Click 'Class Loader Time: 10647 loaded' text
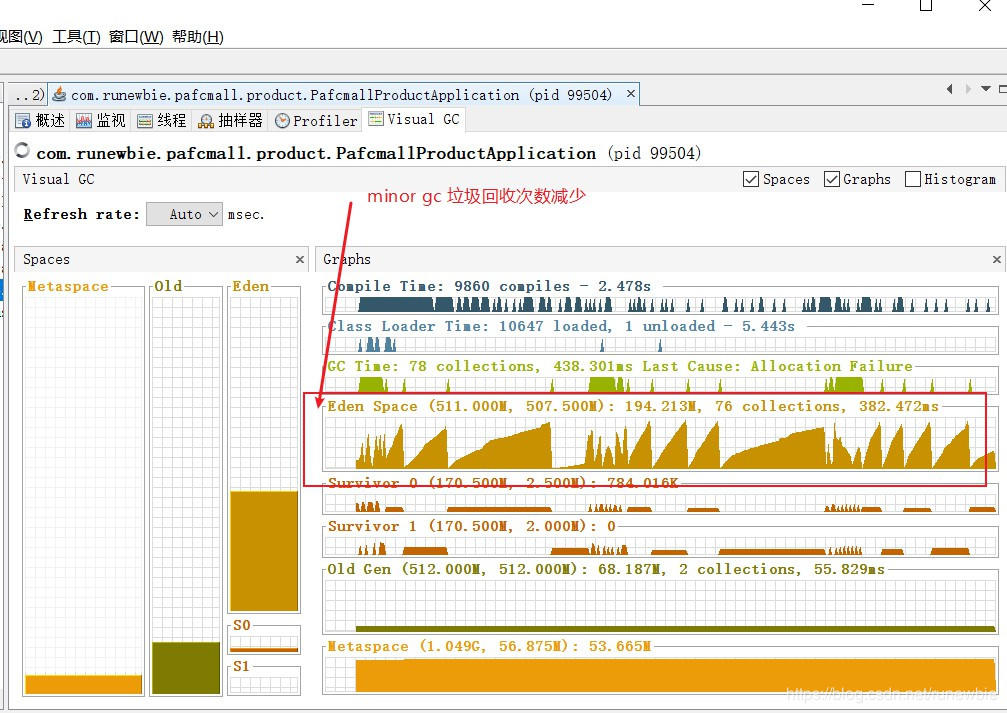The image size is (1007, 713). 468,326
